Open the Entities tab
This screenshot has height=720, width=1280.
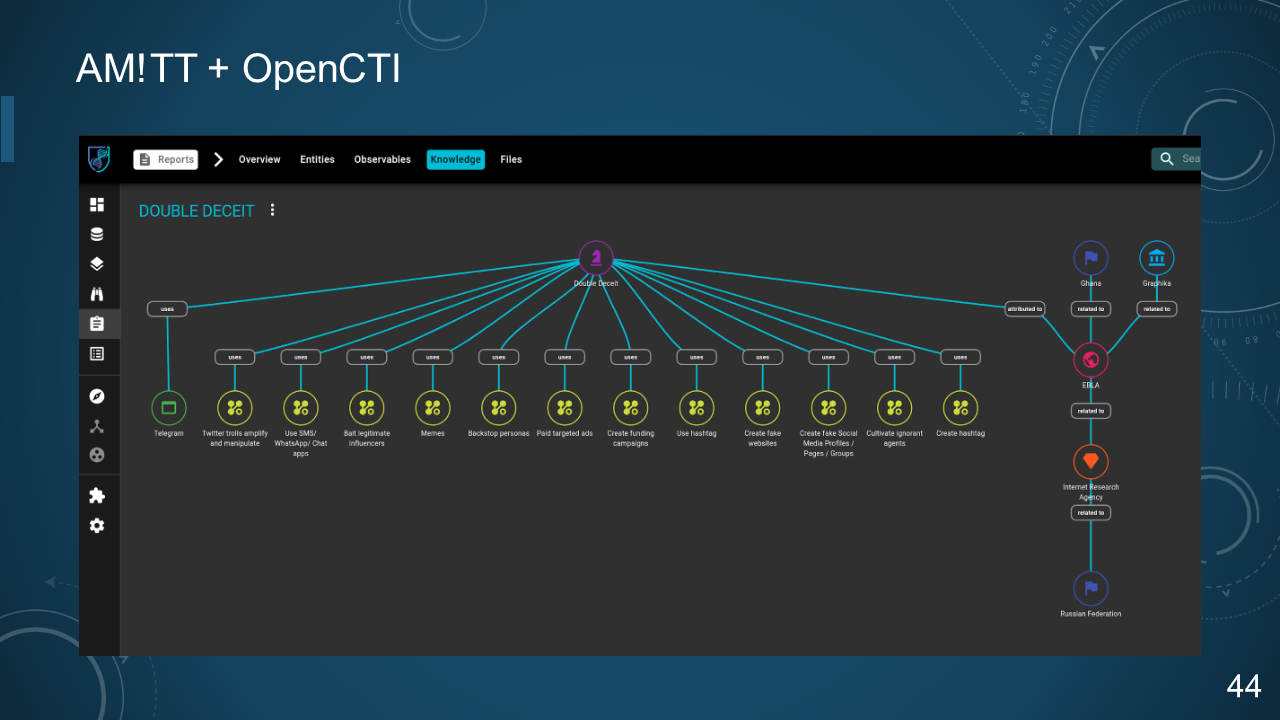pos(317,159)
